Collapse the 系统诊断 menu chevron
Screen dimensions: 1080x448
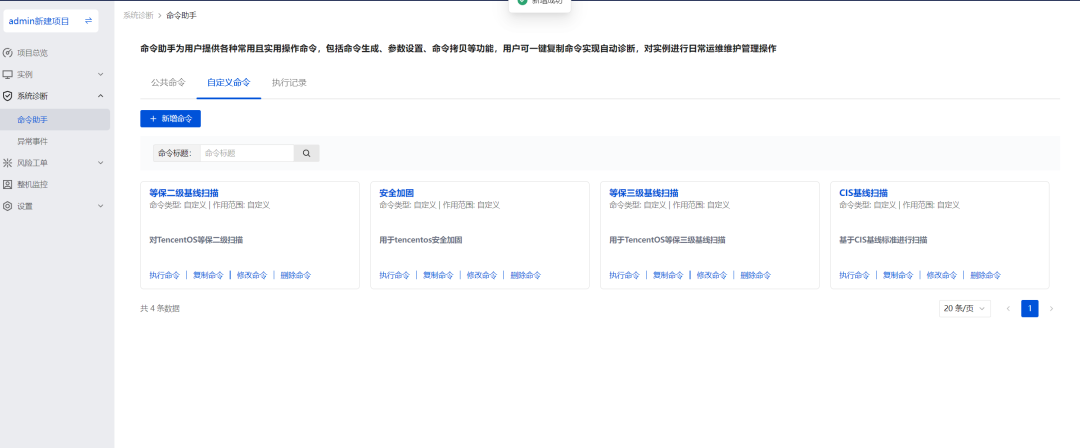[100, 96]
